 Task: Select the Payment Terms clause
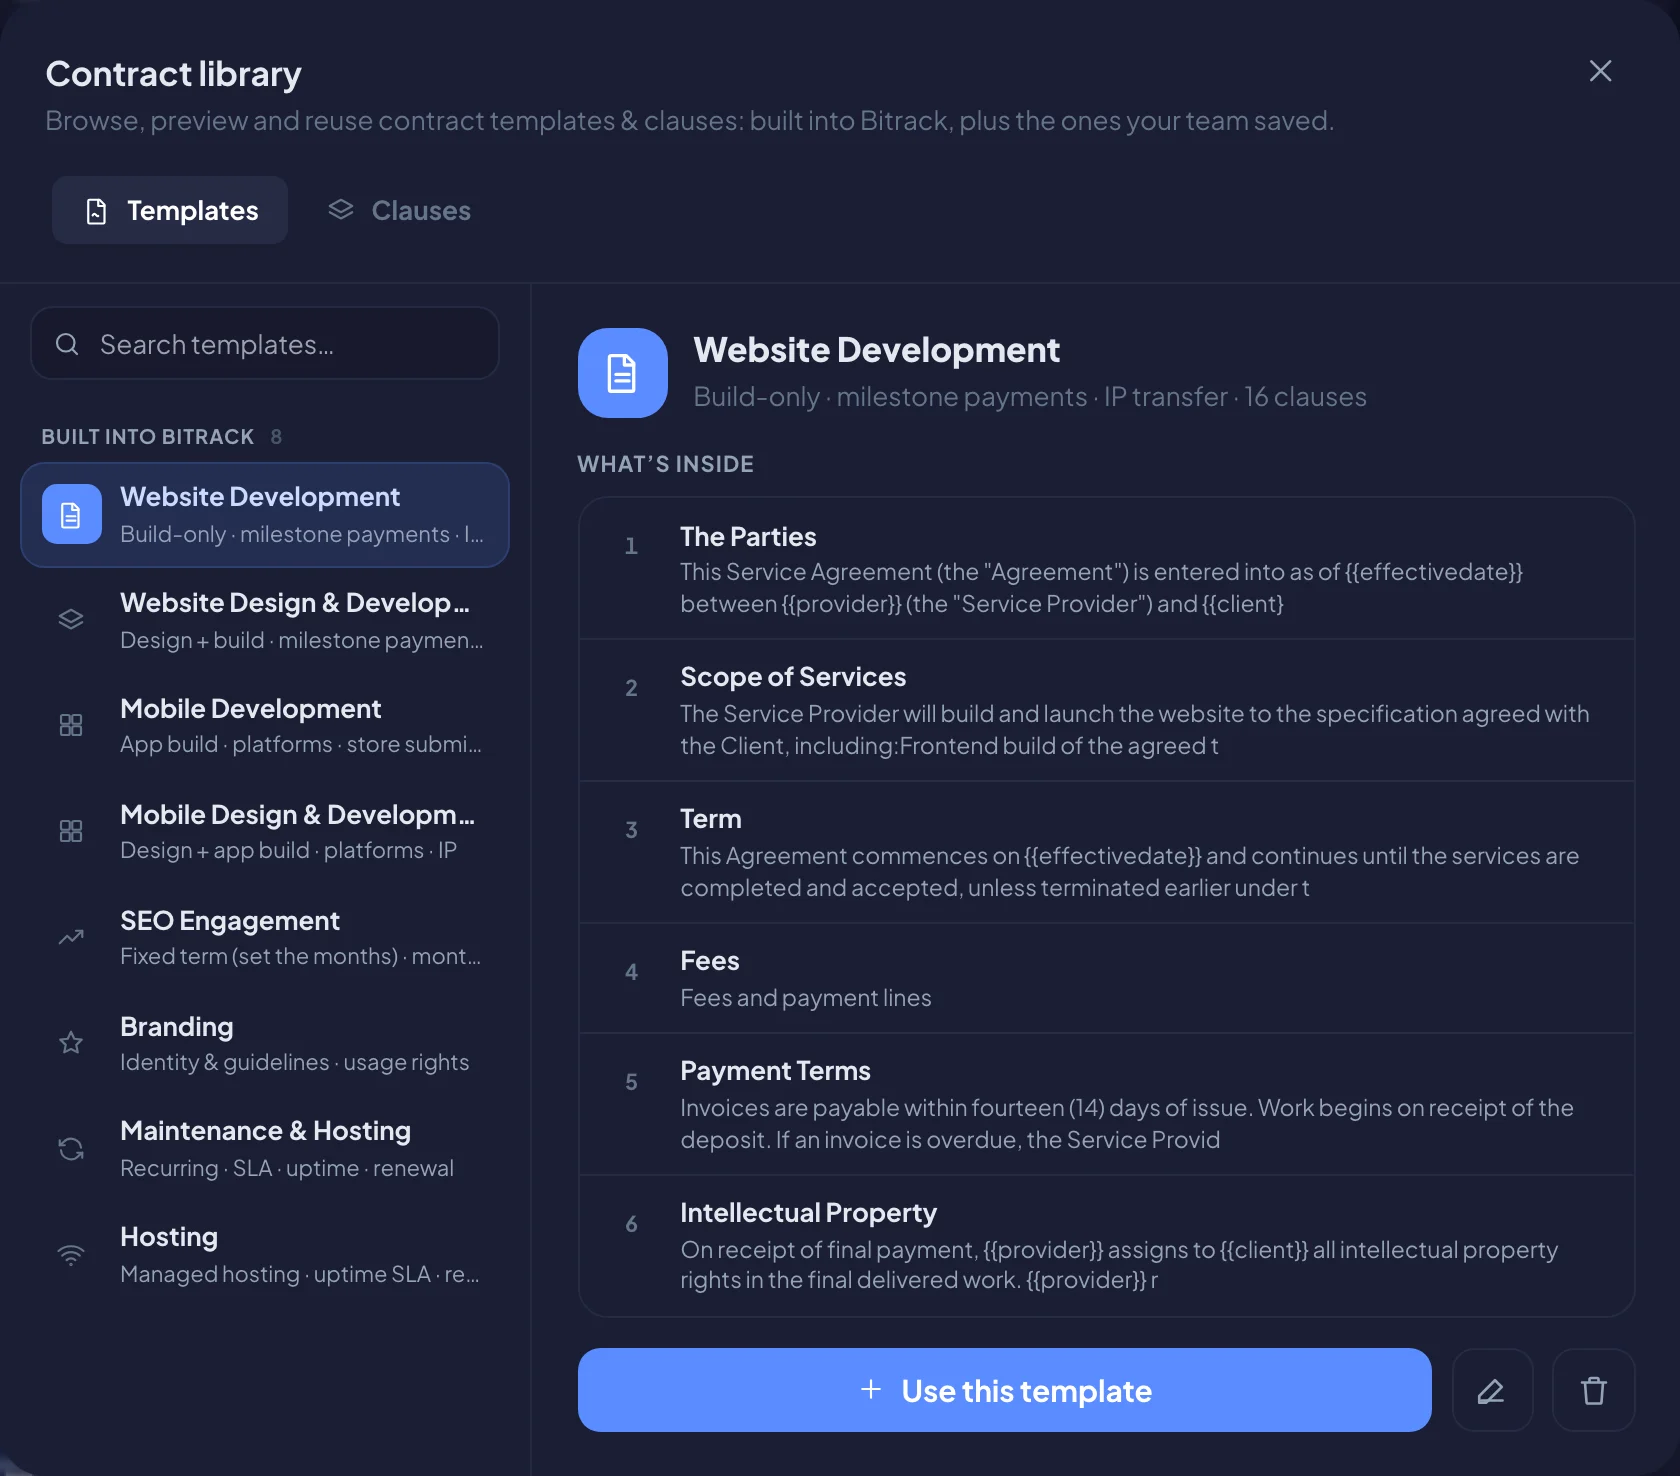(x=1107, y=1104)
